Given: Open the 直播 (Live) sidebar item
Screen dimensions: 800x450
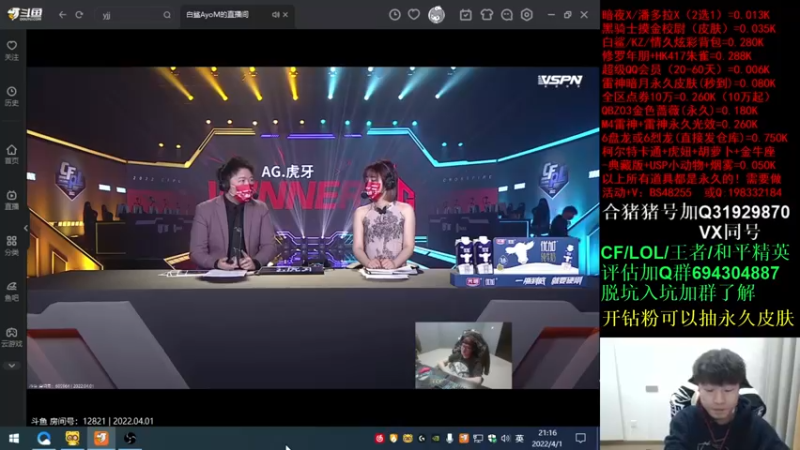Looking at the screenshot, I should [12, 200].
